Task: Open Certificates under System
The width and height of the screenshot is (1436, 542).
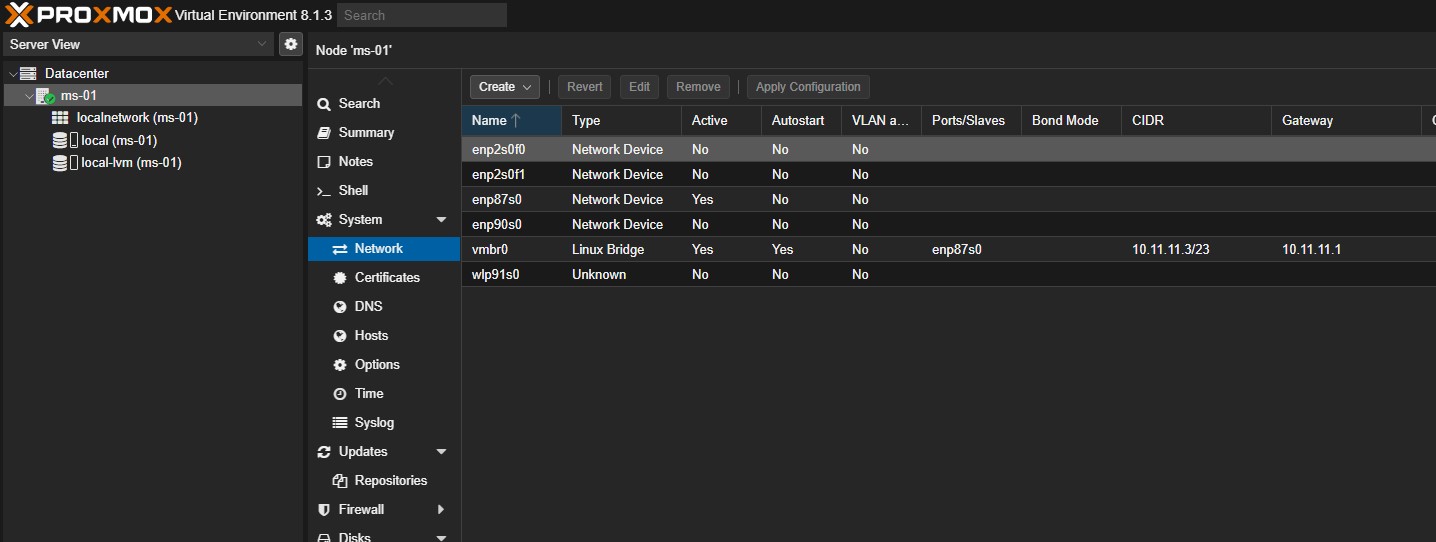Action: click(386, 277)
